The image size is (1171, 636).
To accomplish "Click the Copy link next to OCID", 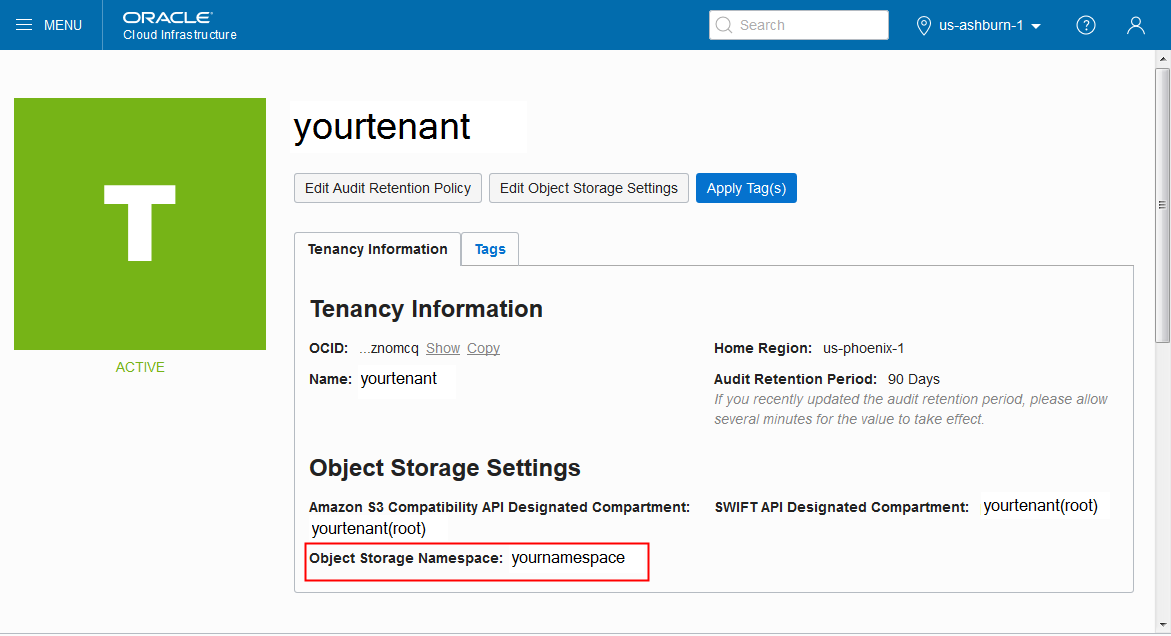I will pos(483,349).
